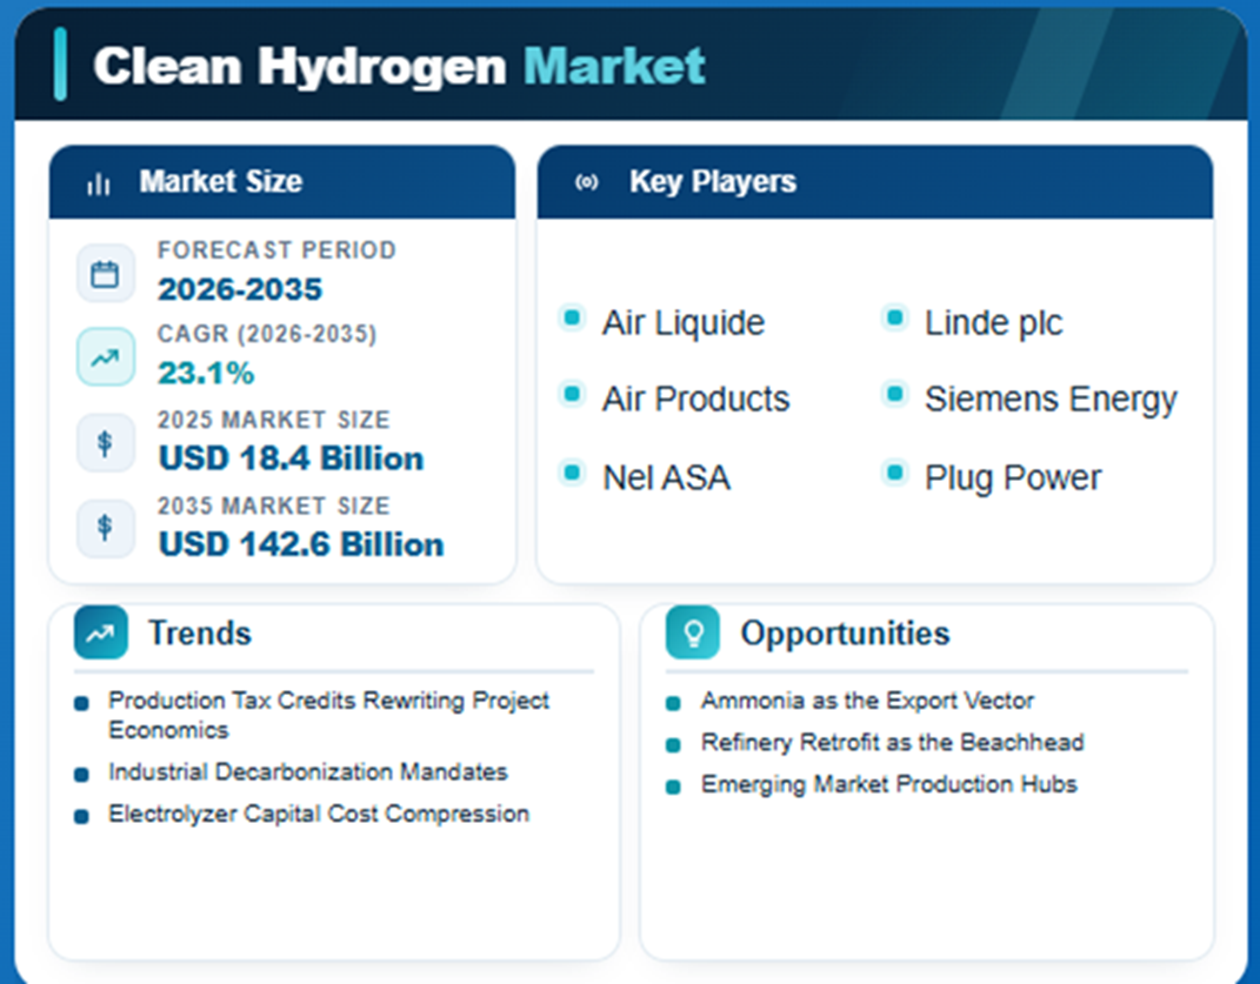Image resolution: width=1260 pixels, height=984 pixels.
Task: Click Ammonia as the Export Vector
Action: tap(867, 701)
